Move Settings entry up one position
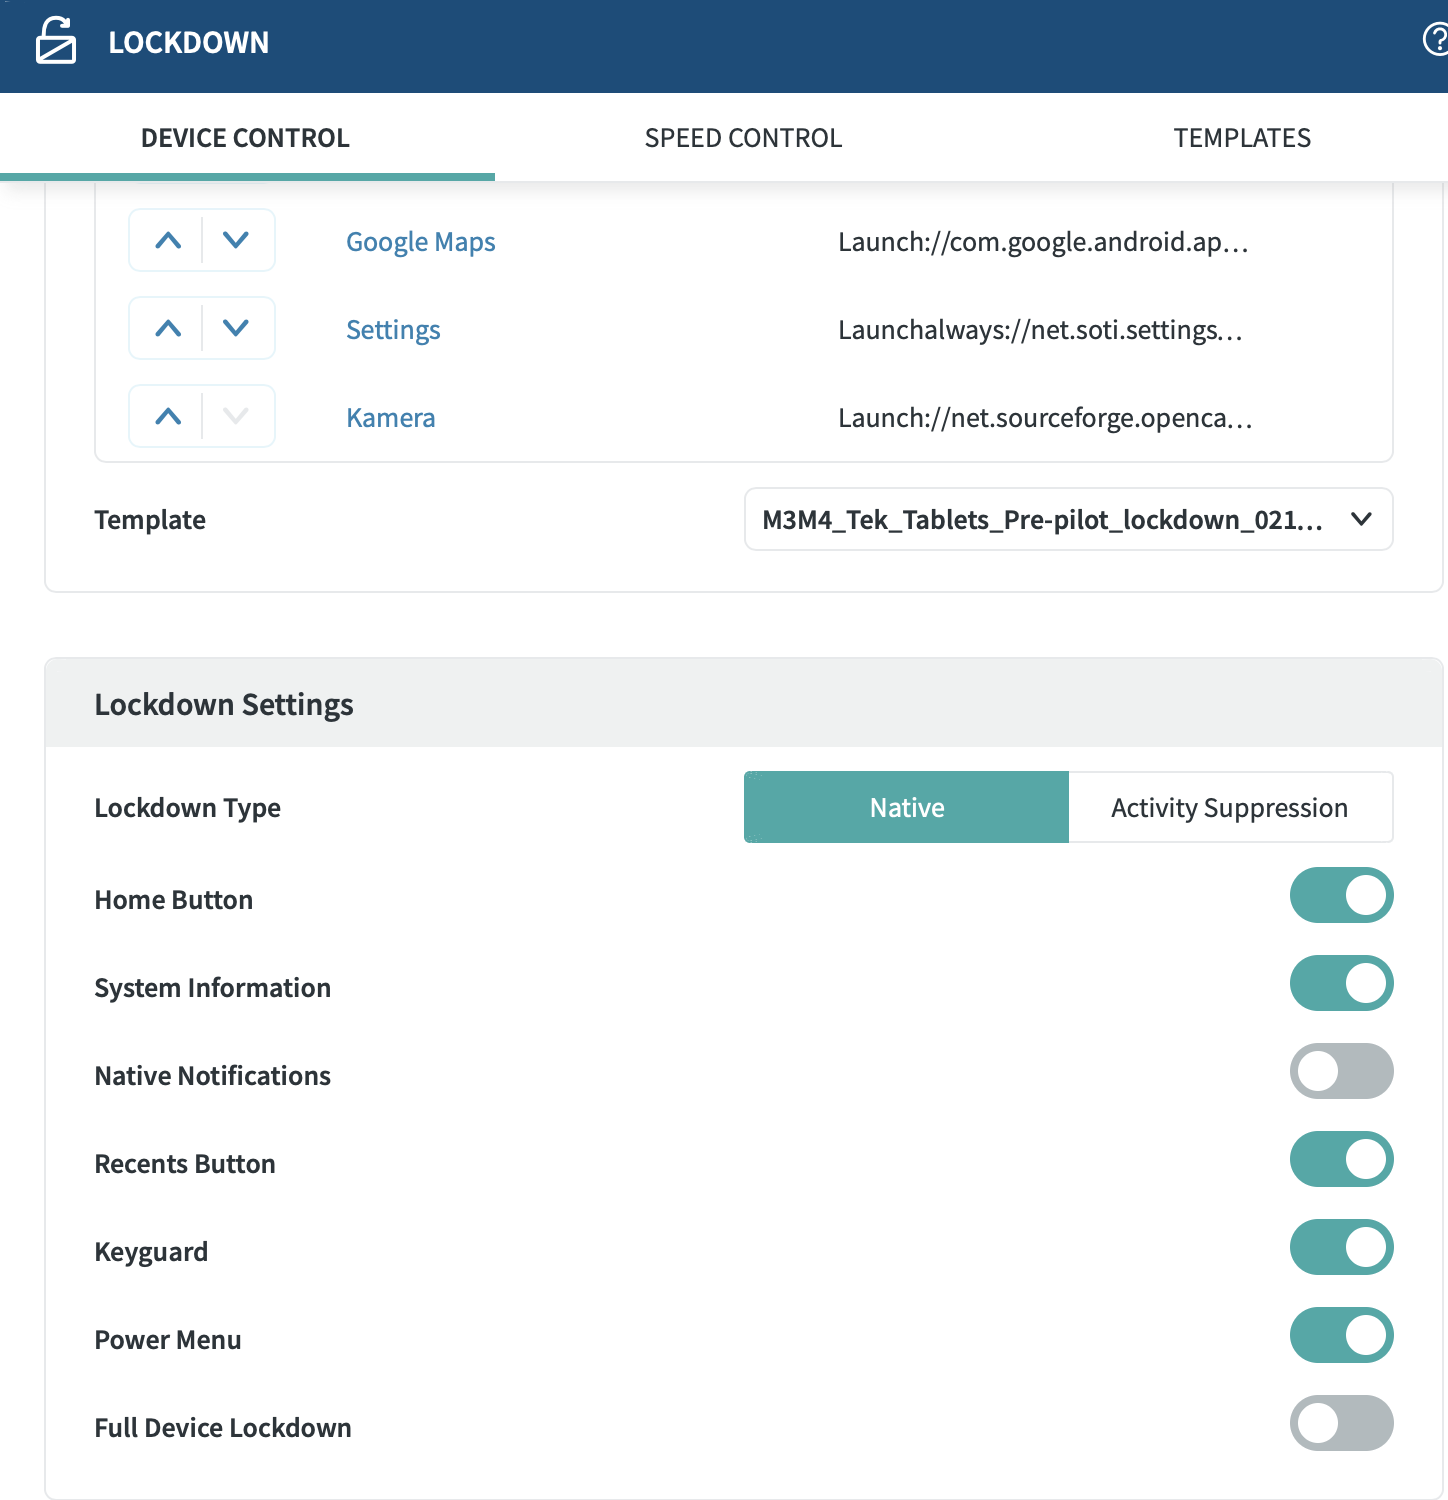Screen dimensions: 1448x1500 [168, 328]
